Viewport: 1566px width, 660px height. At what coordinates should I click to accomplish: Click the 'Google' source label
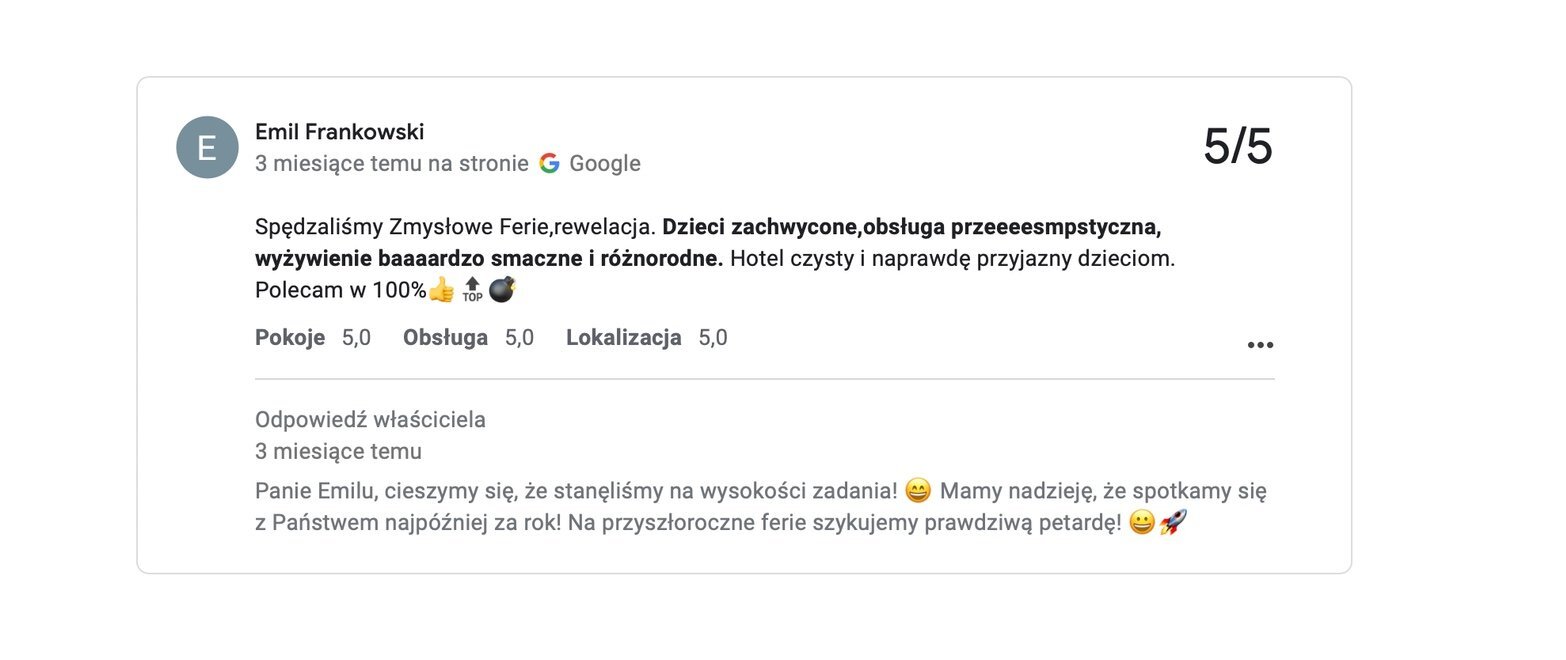pos(605,163)
